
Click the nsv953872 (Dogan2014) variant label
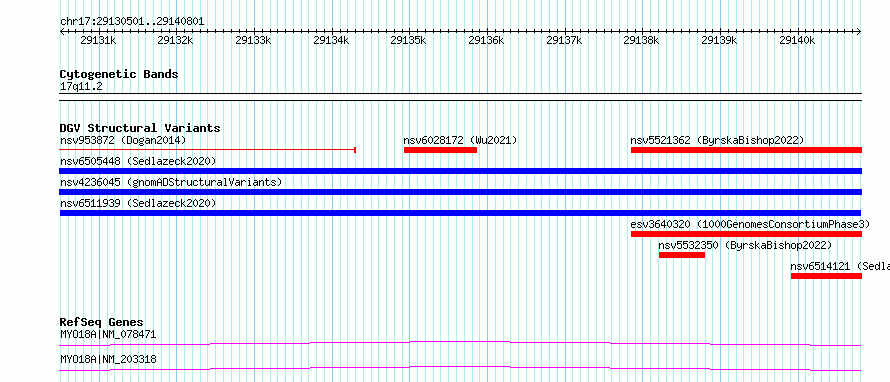point(123,140)
